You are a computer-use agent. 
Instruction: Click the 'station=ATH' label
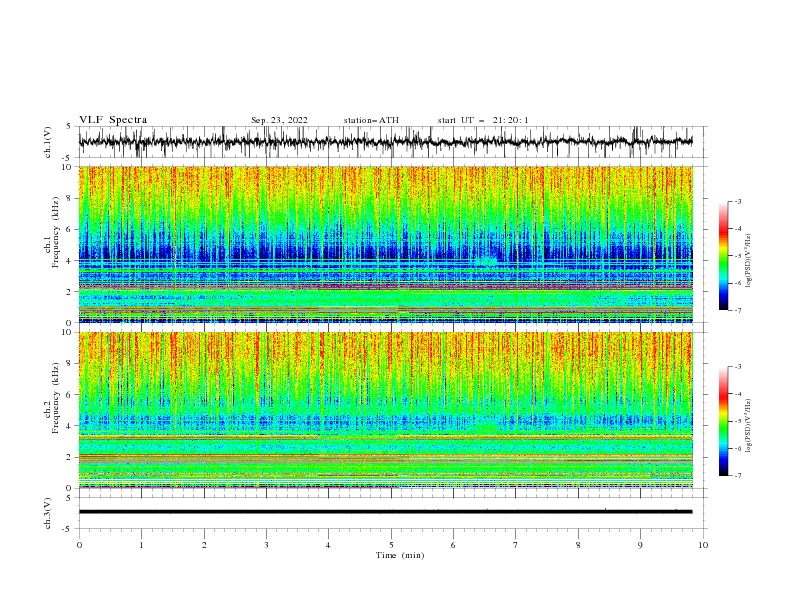click(371, 120)
